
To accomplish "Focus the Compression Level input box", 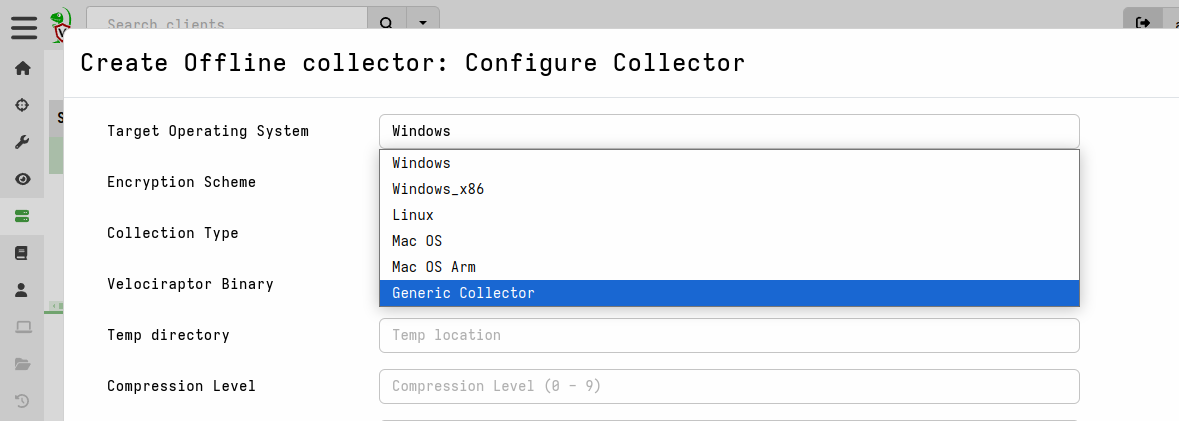I will 729,386.
